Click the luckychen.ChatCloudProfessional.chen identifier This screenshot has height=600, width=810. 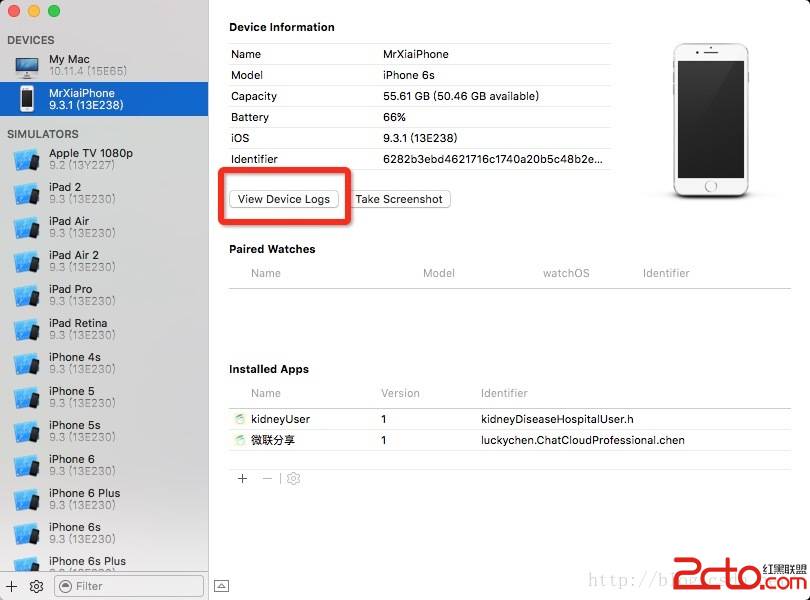tap(583, 440)
